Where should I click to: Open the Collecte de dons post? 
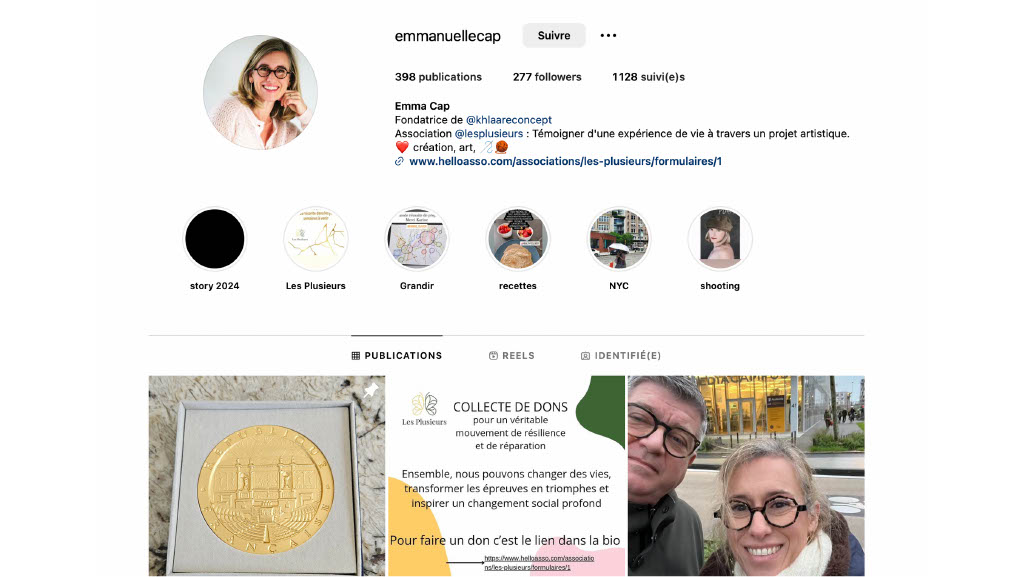pyautogui.click(x=506, y=476)
